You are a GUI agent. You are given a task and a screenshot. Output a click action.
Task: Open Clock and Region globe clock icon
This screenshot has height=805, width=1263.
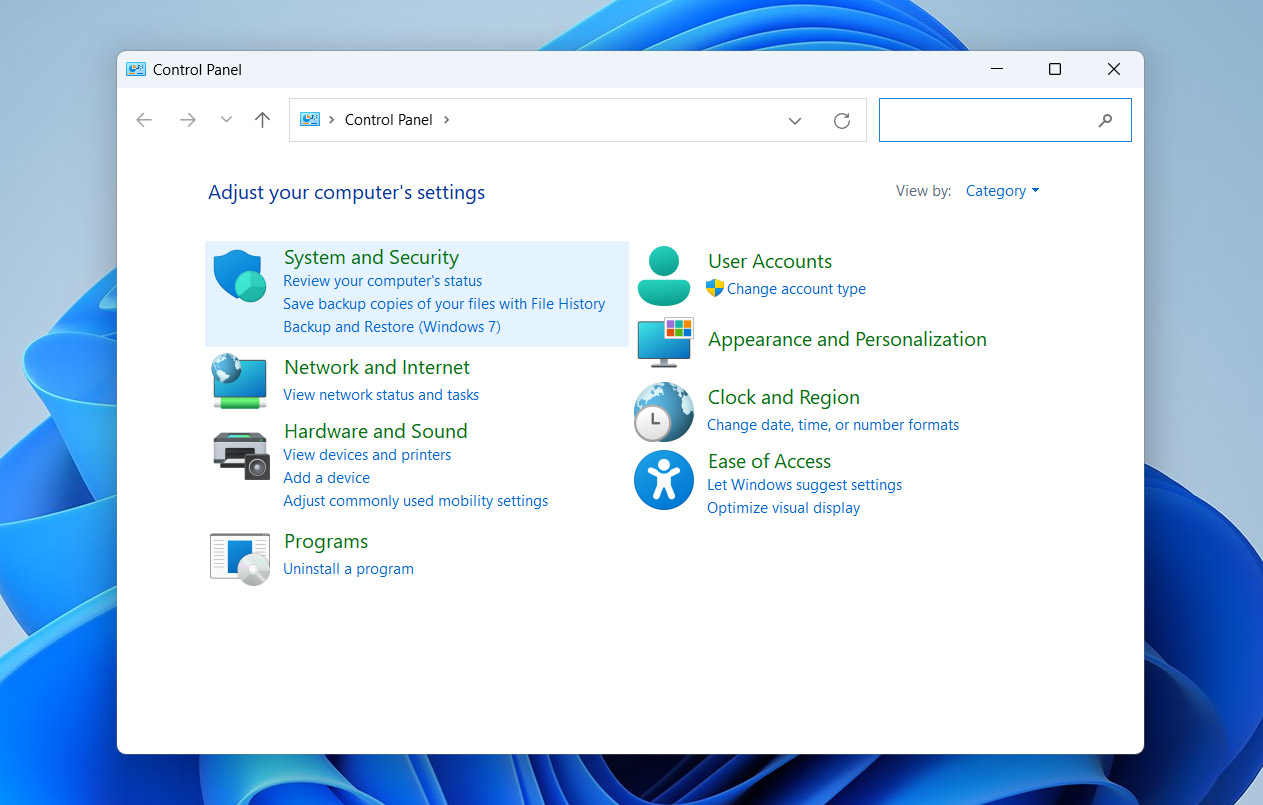[x=664, y=412]
